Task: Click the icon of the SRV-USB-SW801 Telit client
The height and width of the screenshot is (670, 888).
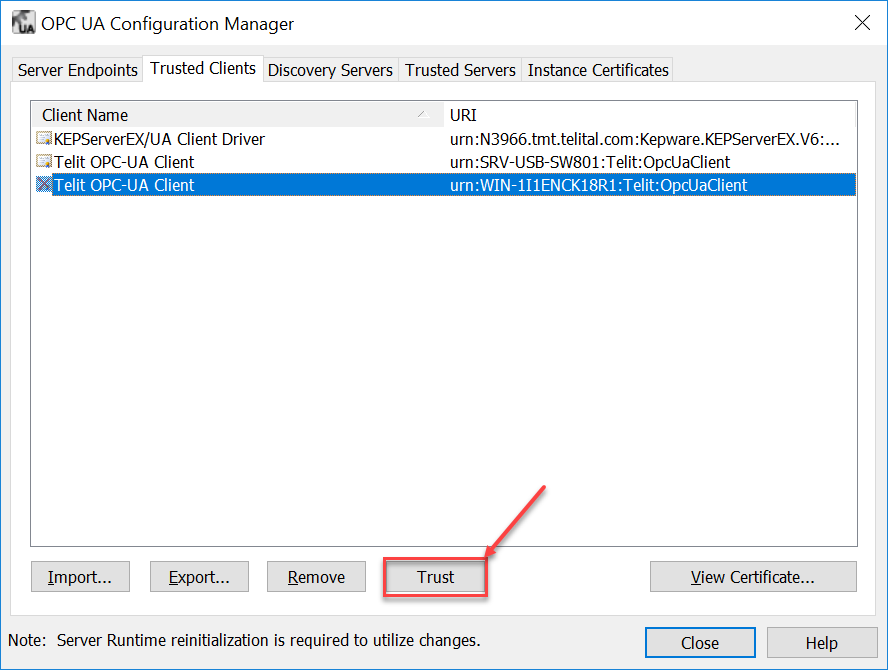Action: pos(44,162)
